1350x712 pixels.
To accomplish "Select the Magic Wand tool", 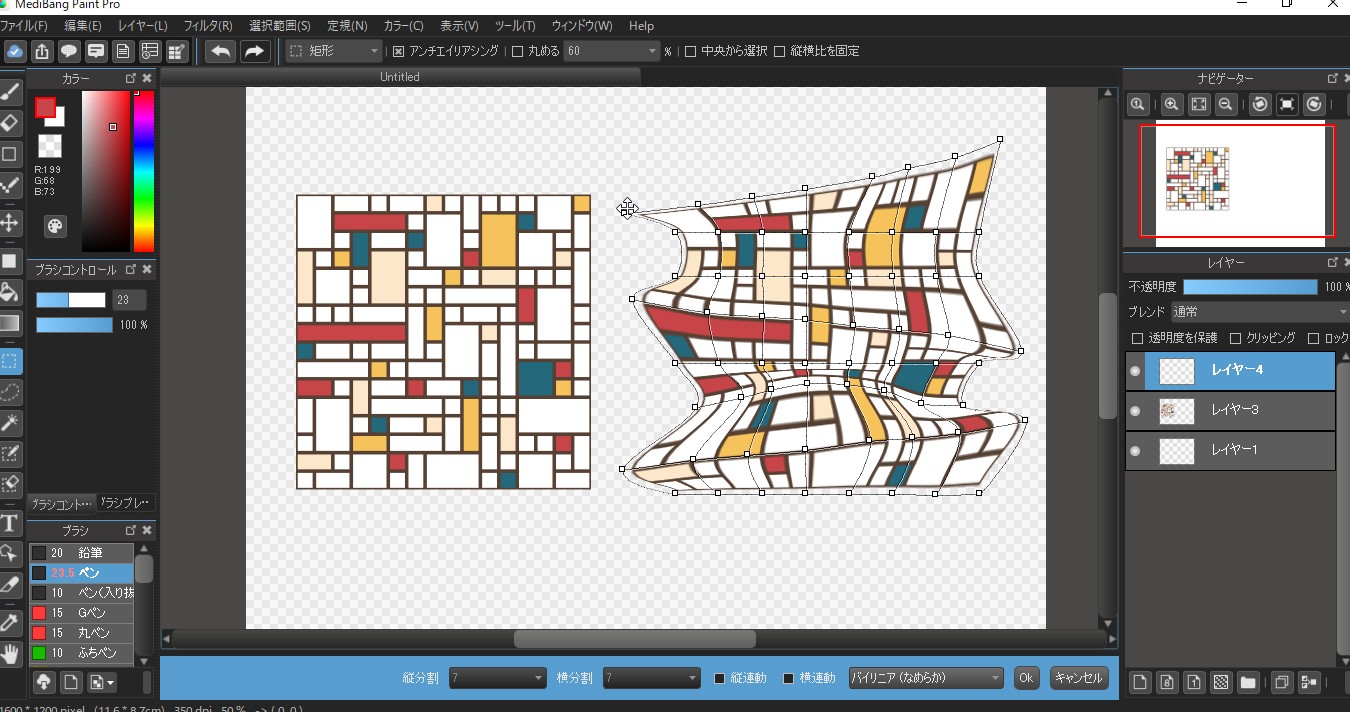I will (x=10, y=423).
